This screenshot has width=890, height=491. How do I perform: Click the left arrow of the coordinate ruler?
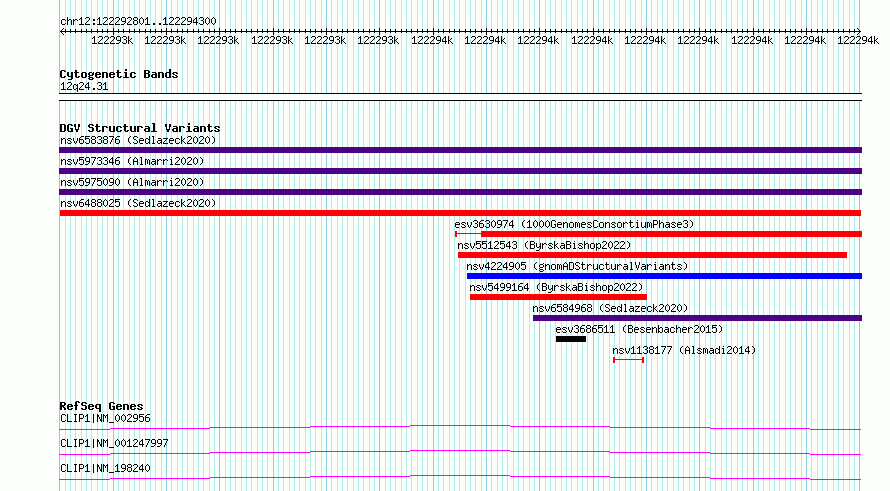pos(62,32)
